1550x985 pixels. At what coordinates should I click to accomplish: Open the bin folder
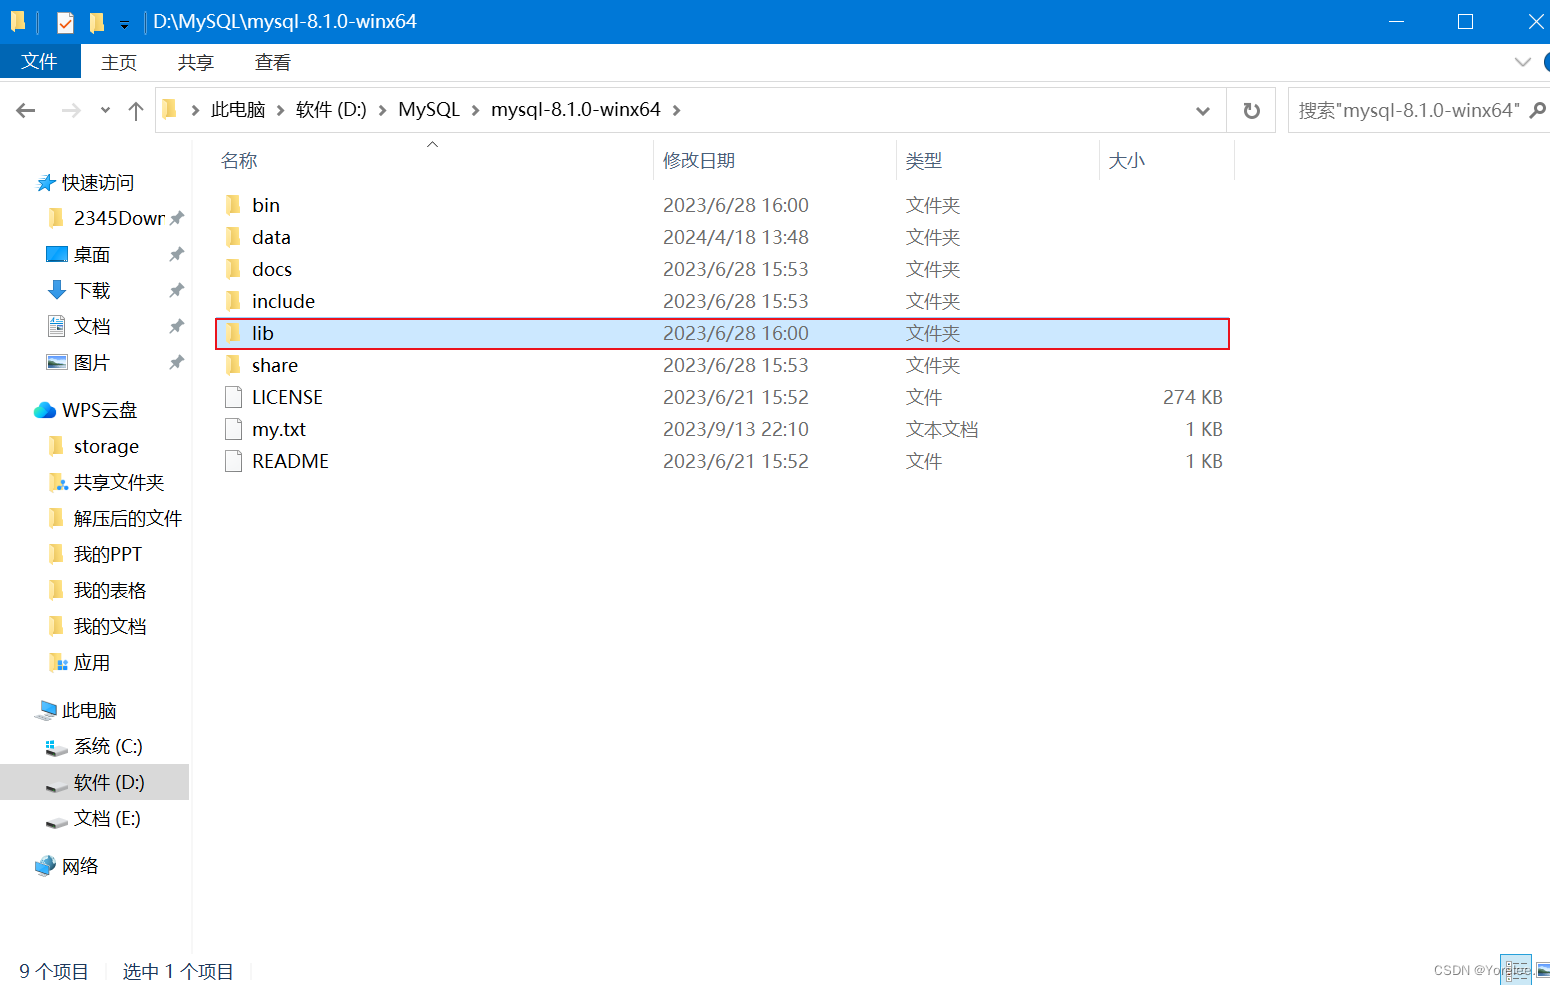click(266, 204)
